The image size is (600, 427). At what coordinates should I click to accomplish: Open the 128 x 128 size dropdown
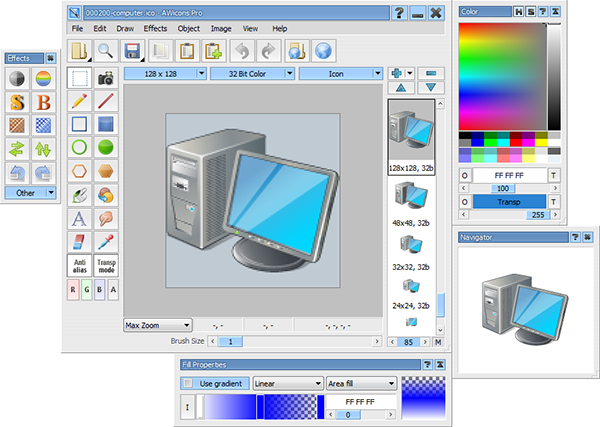(x=166, y=74)
